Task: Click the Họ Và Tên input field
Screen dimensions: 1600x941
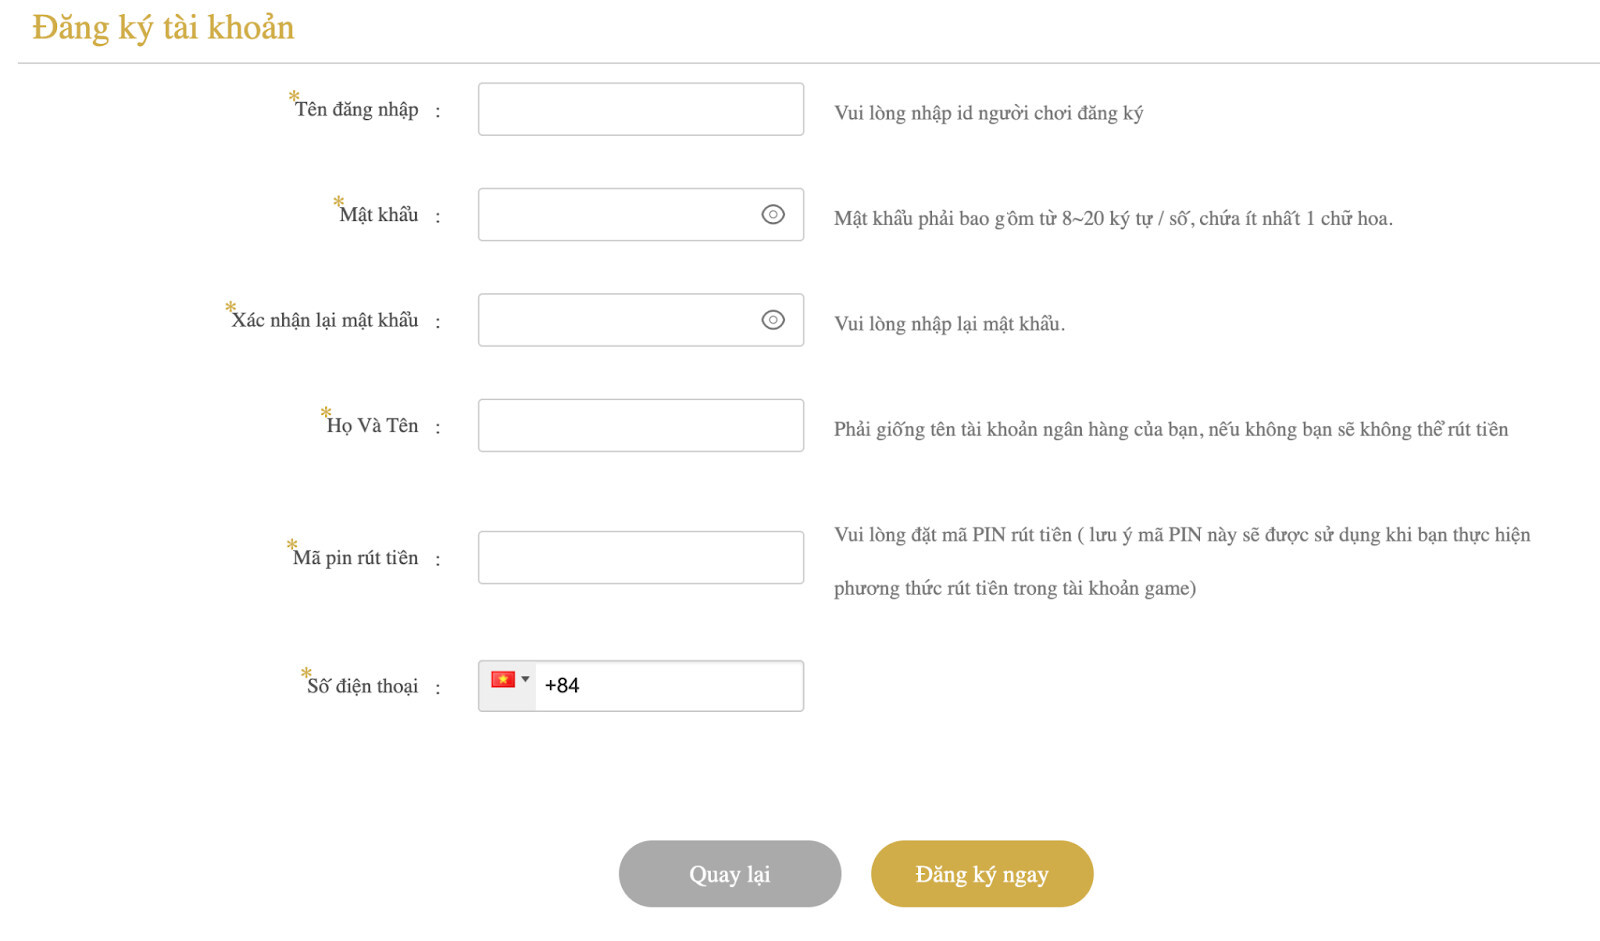Action: click(640, 426)
